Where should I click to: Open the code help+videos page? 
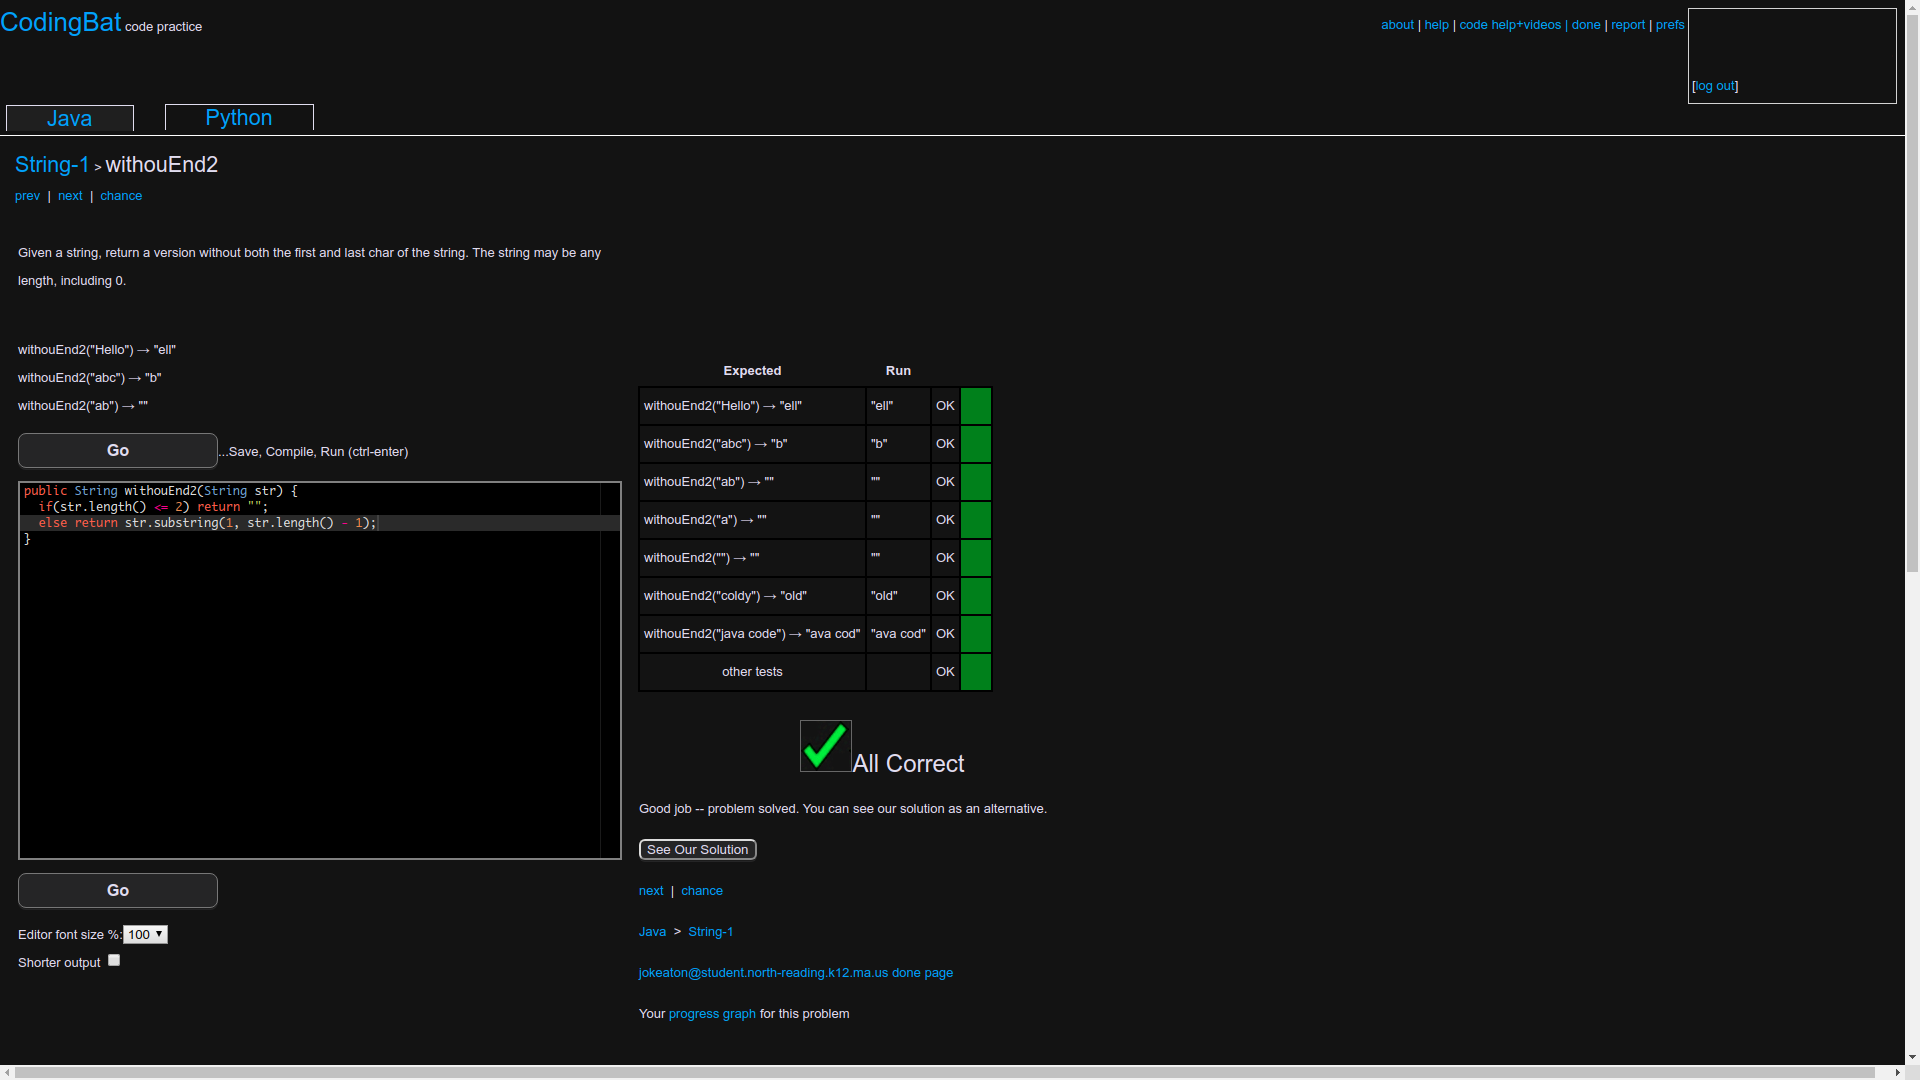click(1509, 24)
